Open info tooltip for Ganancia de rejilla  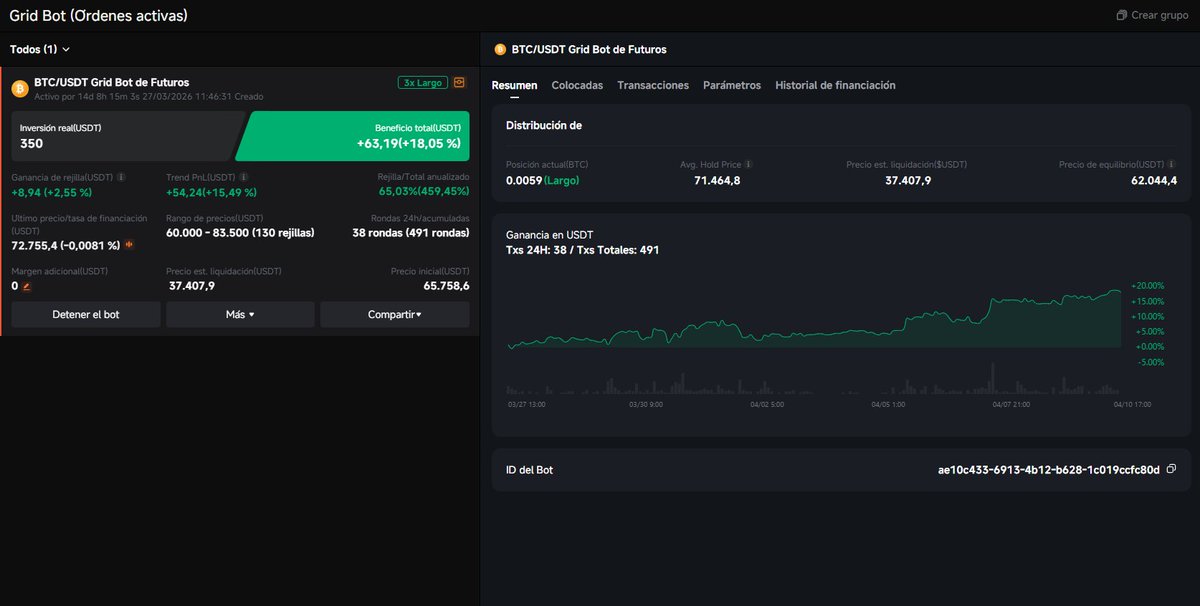[121, 177]
